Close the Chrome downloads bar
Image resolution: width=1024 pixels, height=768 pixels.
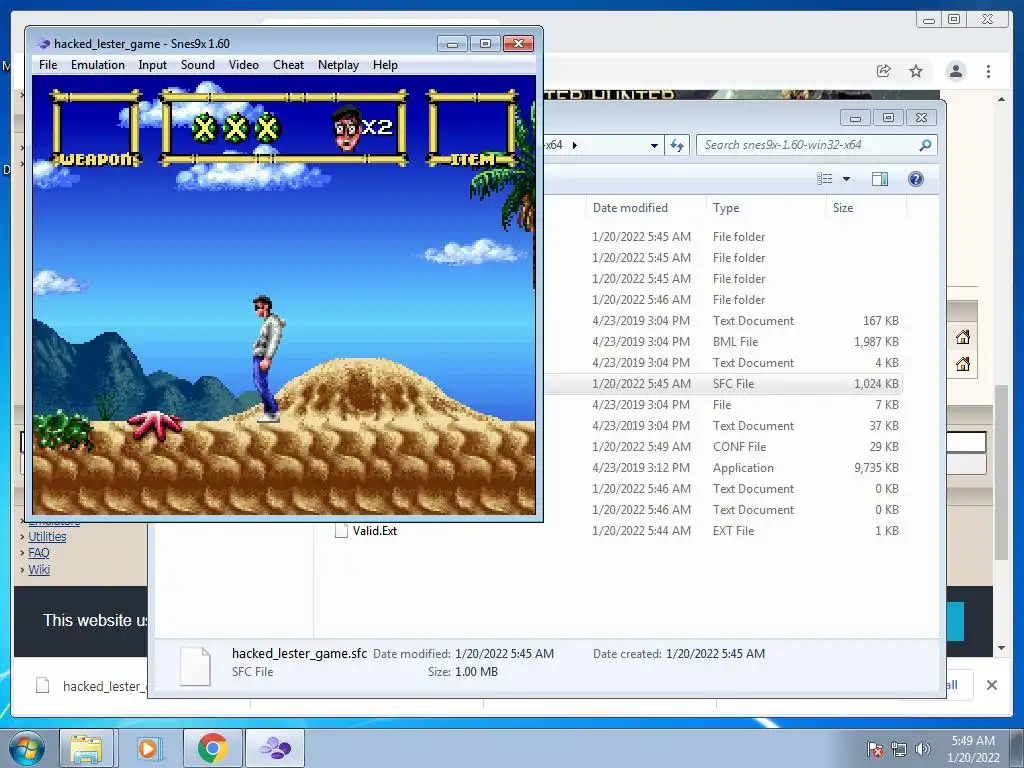tap(991, 685)
